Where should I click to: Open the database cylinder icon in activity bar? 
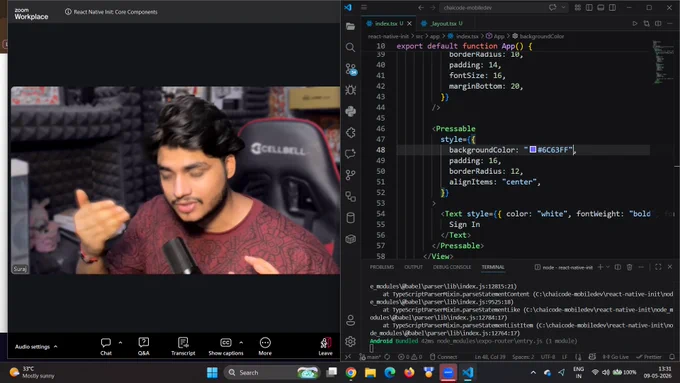click(x=350, y=218)
